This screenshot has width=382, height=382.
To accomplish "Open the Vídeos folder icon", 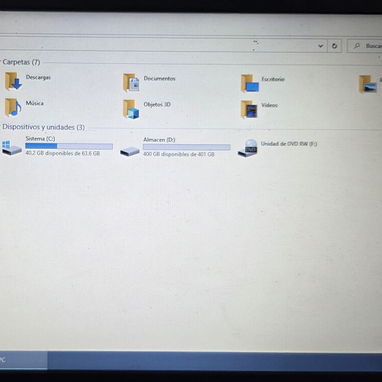I will tap(249, 109).
